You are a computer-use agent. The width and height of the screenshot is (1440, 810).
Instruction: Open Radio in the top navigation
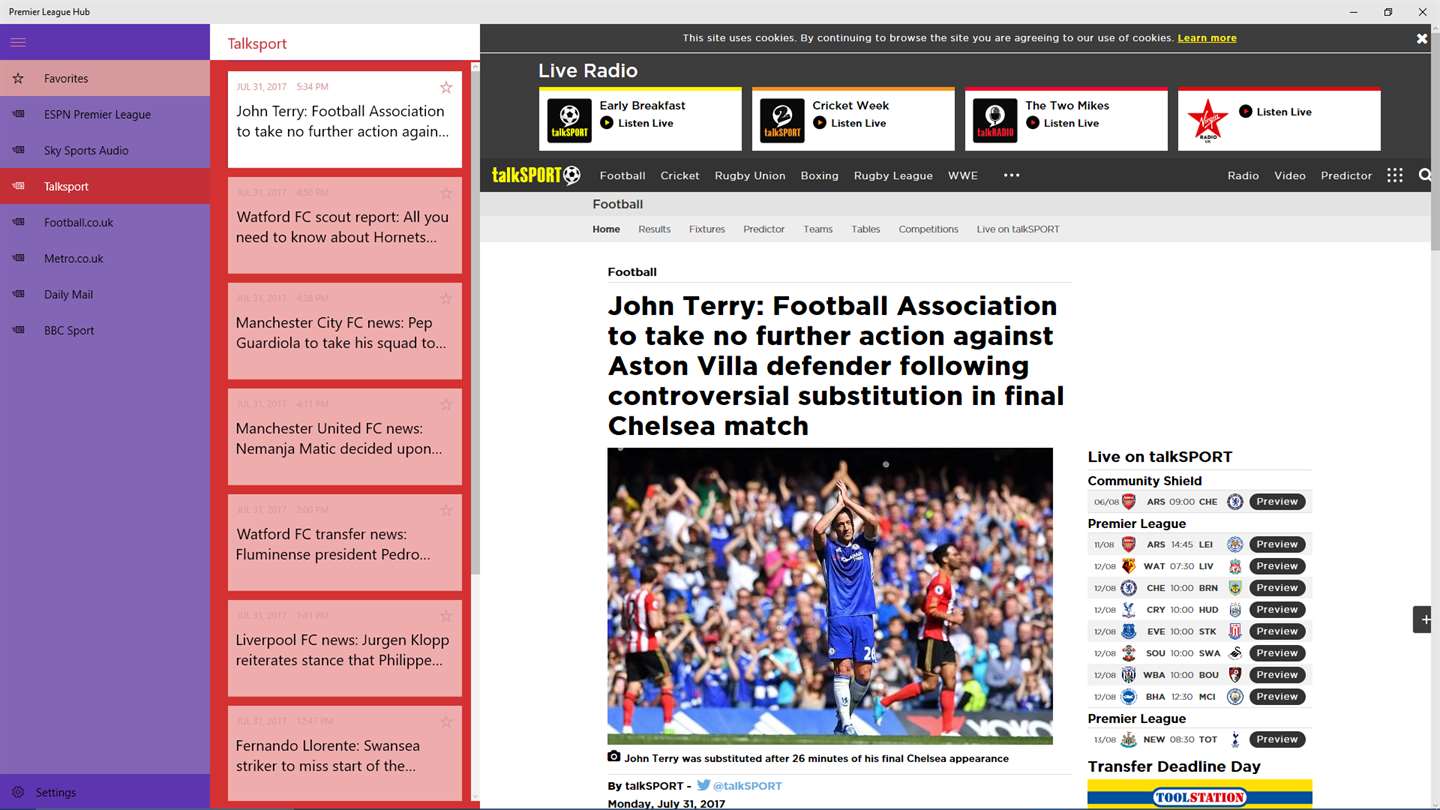[1243, 175]
